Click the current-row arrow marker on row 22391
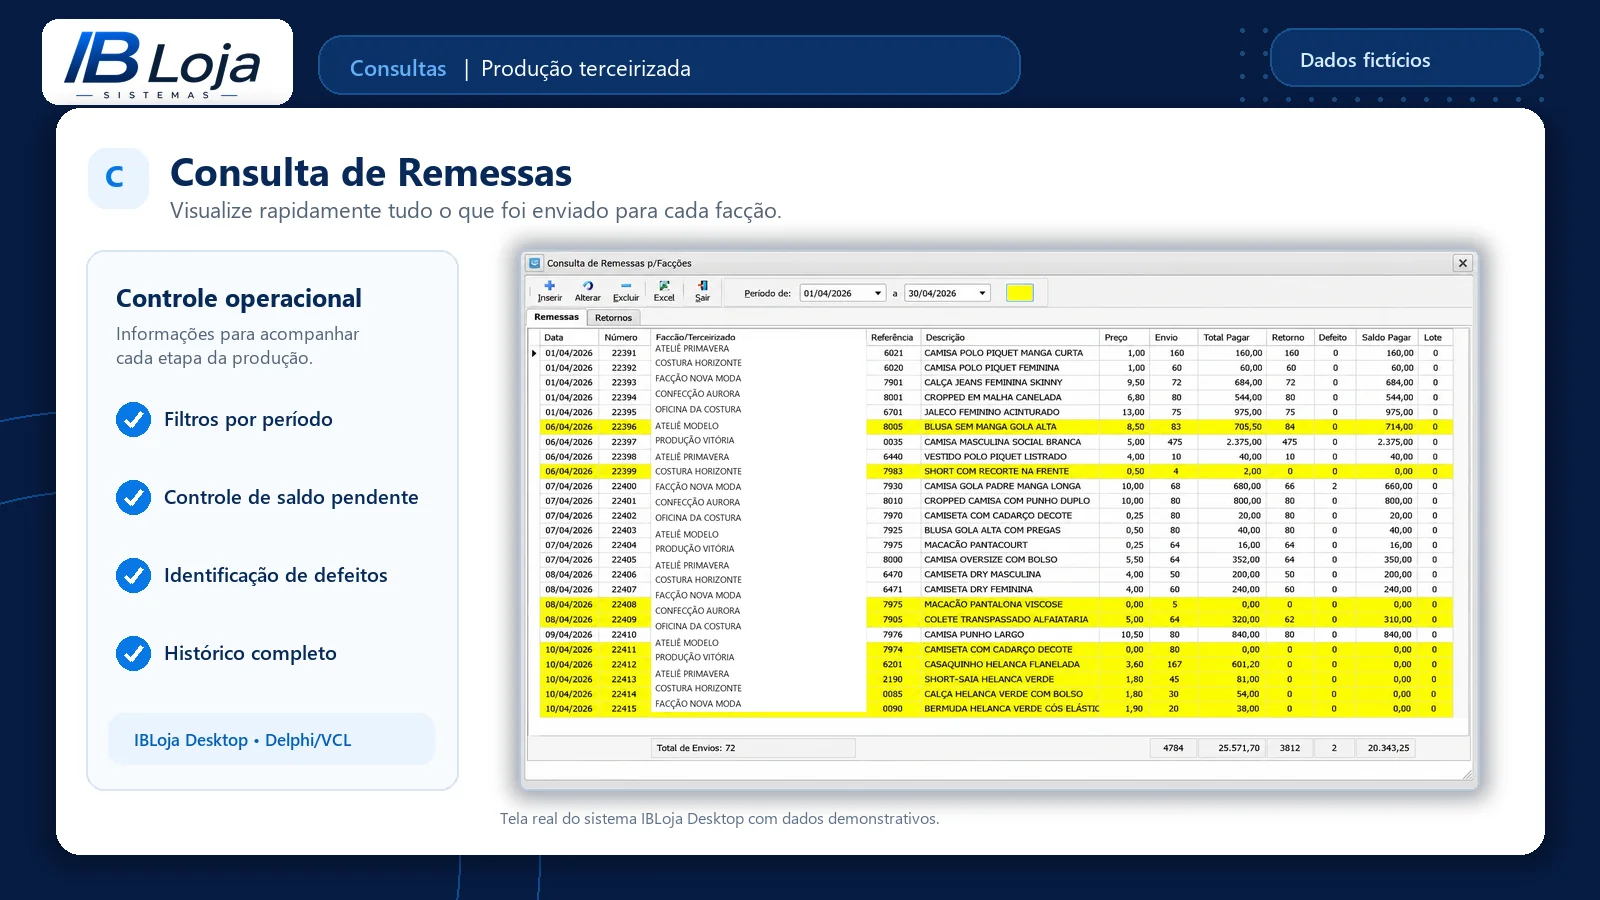 534,353
